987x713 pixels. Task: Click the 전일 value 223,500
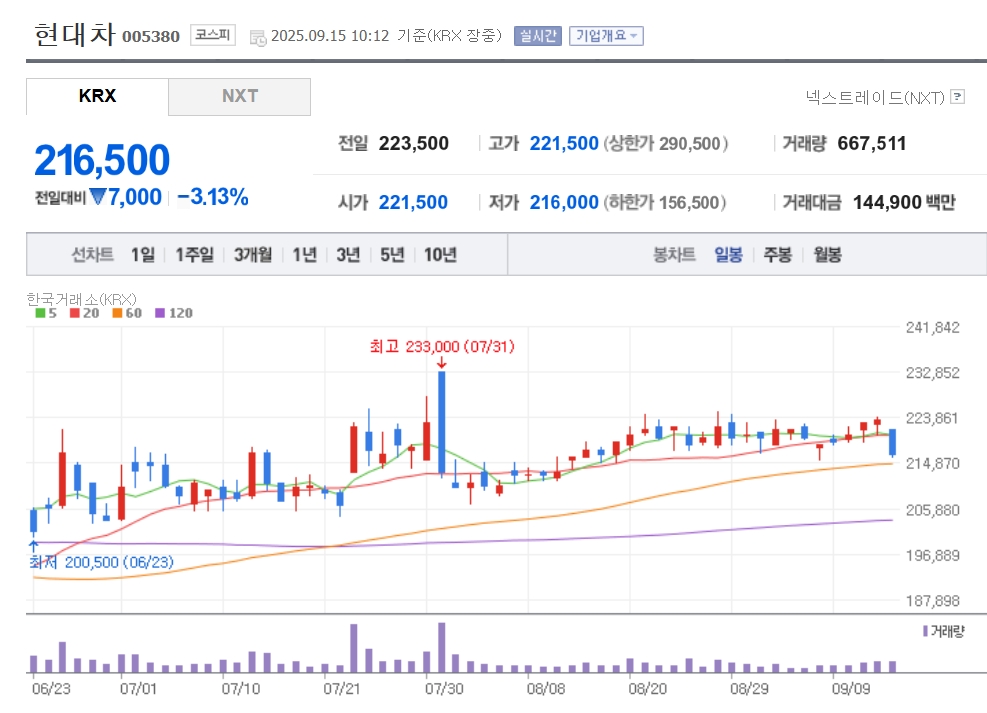pyautogui.click(x=414, y=143)
